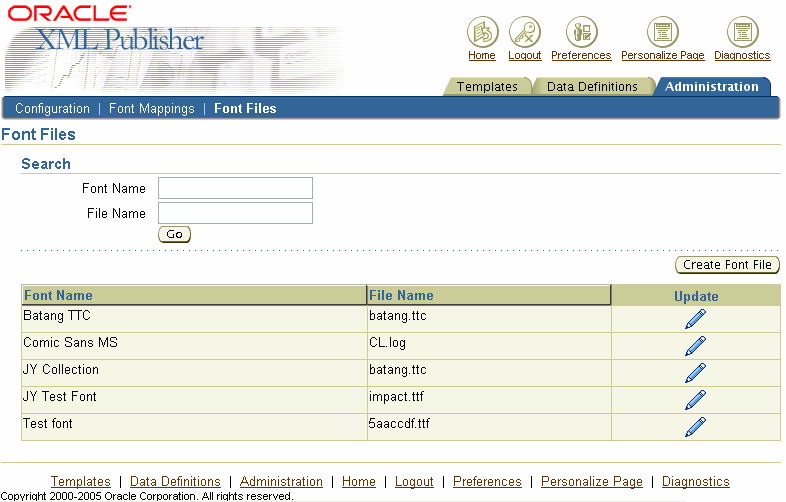Go to the Font Mappings subtab
Screen dimensions: 786x502
pos(151,108)
